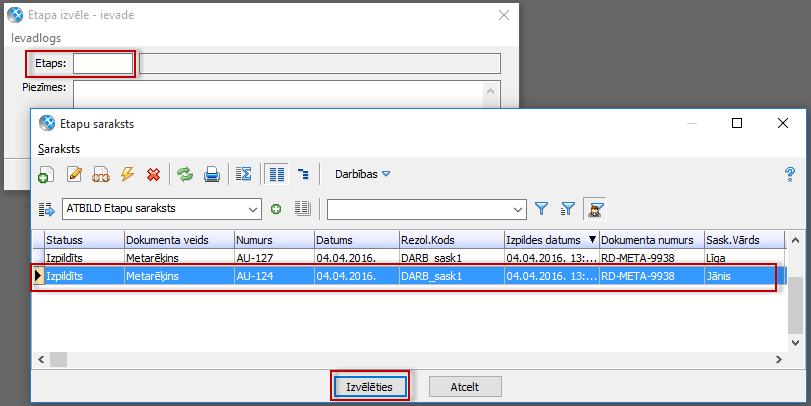The height and width of the screenshot is (406, 811).
Task: Click the Līga cell in the table
Action: tap(744, 258)
